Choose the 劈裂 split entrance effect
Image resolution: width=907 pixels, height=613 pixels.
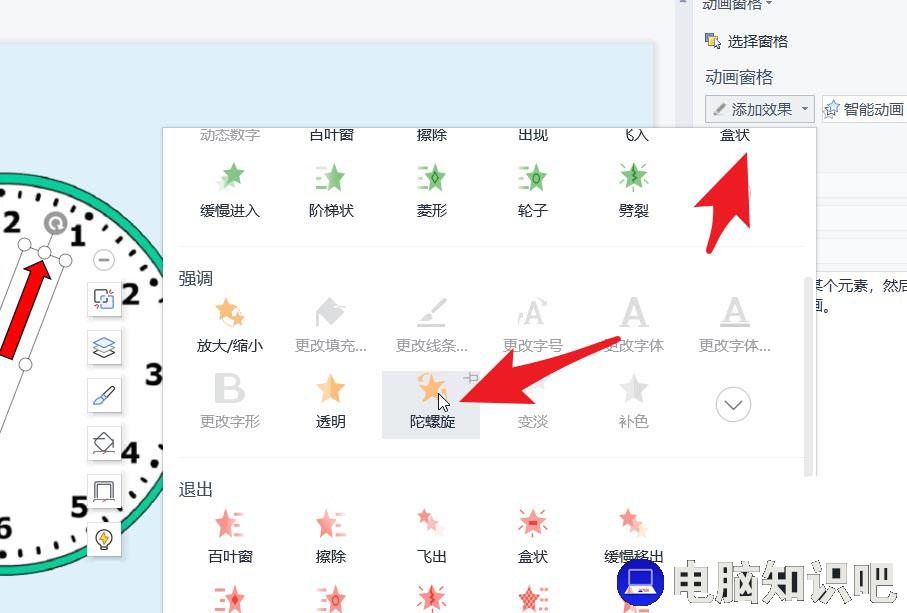(633, 191)
